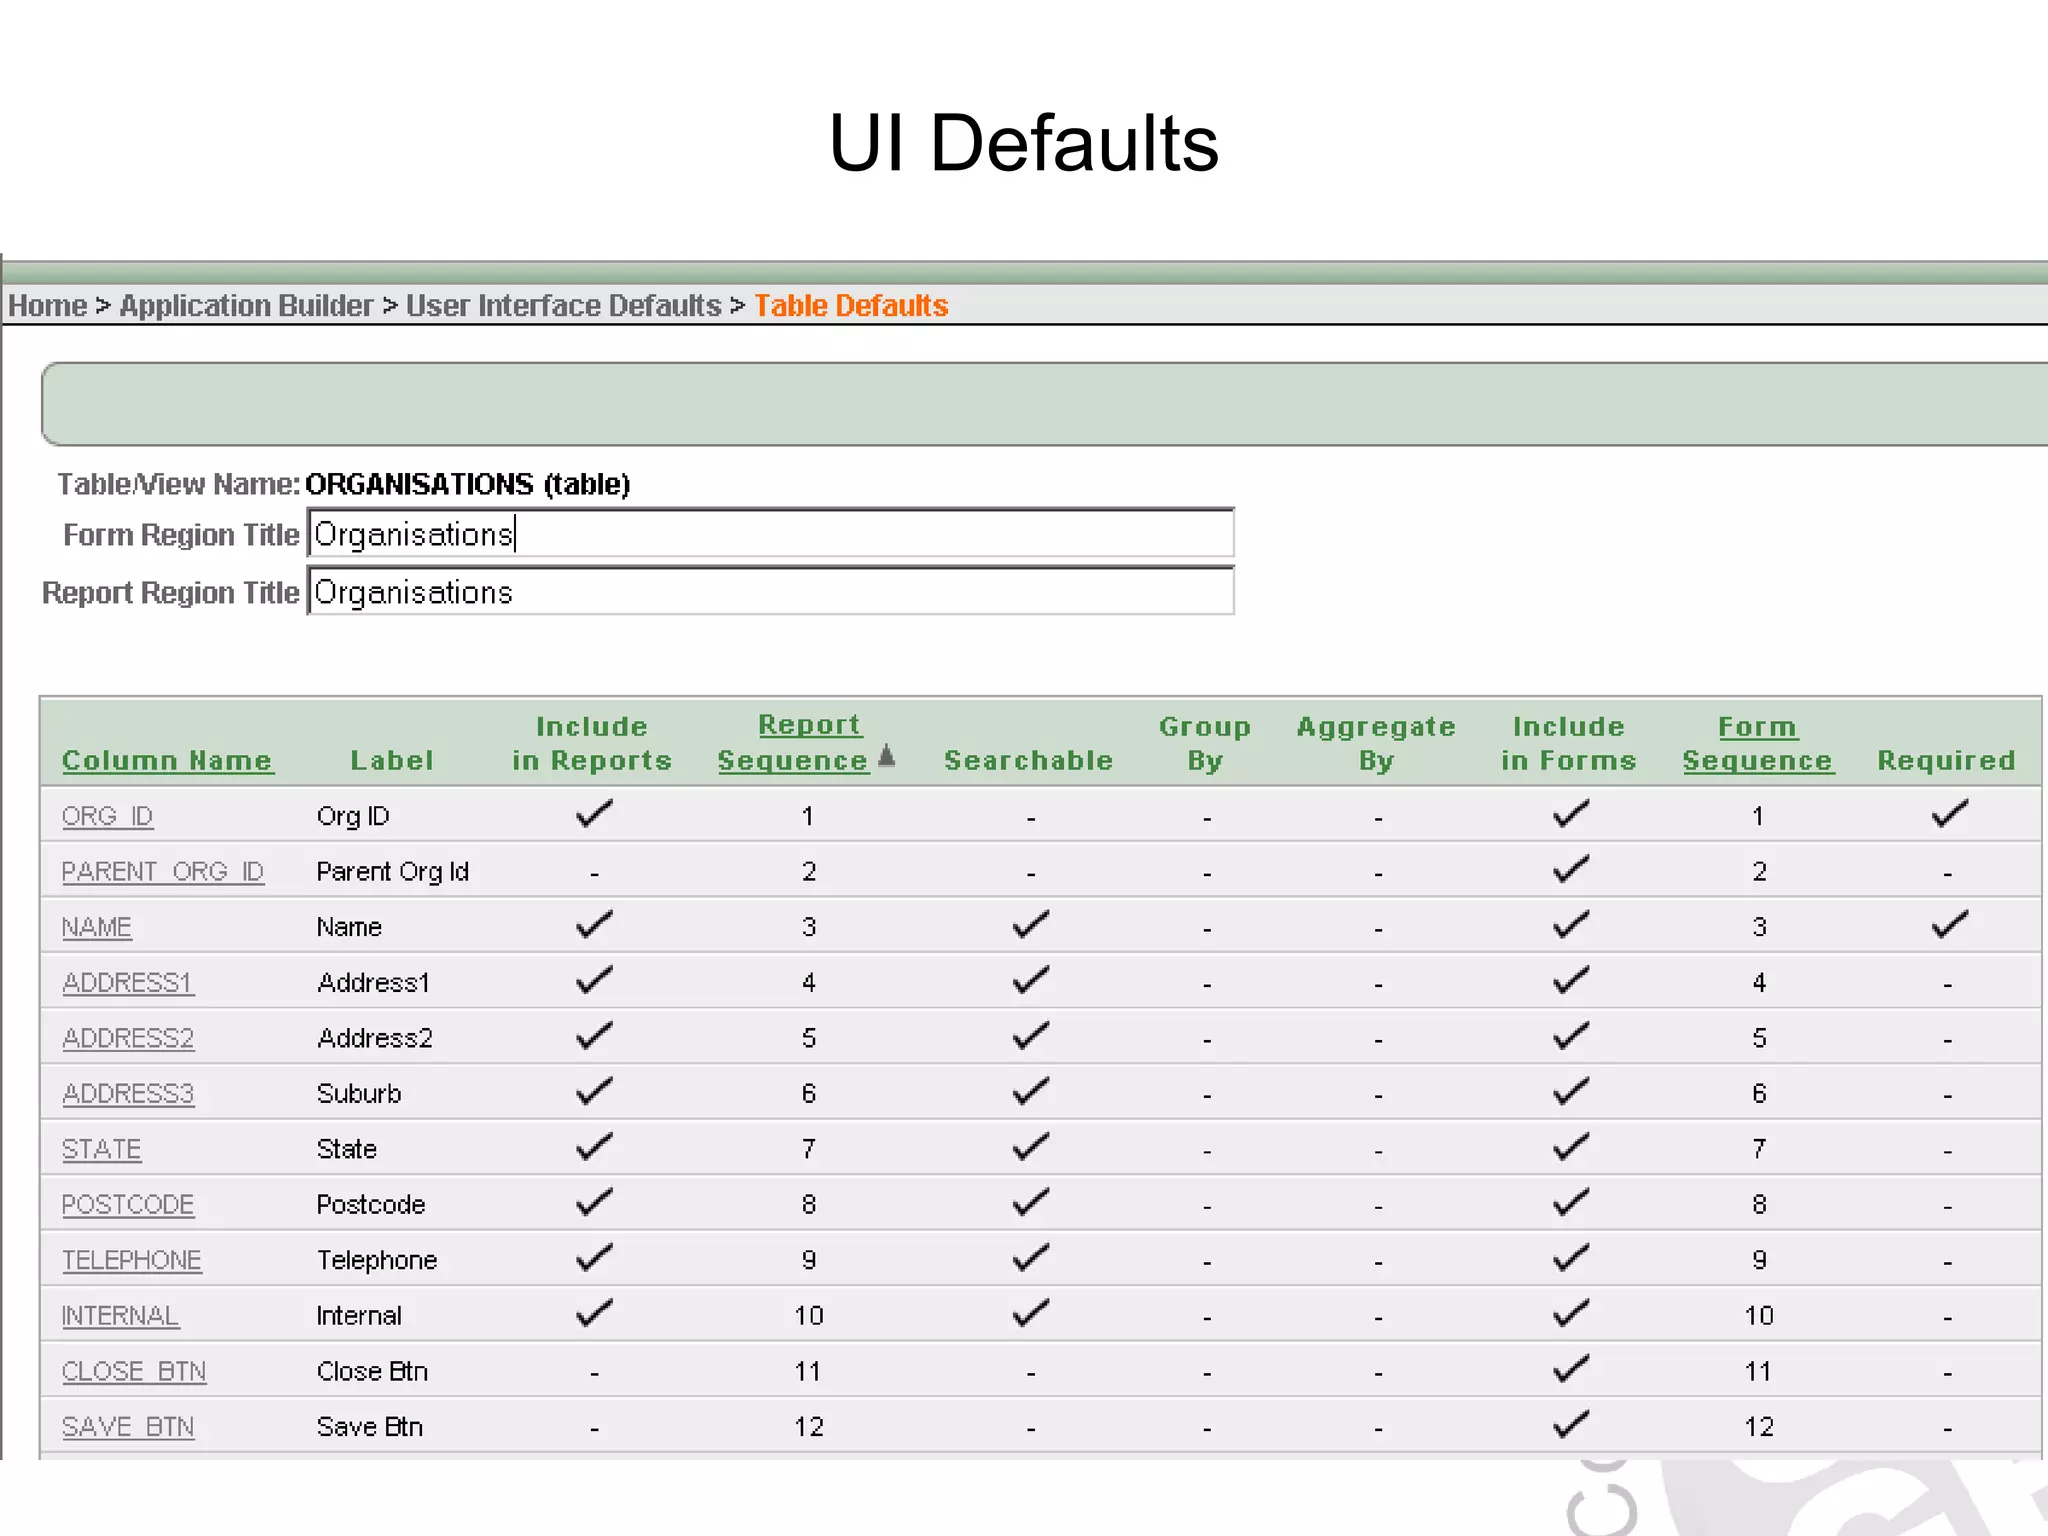This screenshot has height=1536, width=2048.
Task: Click the Include in Reports checkmark for STATE
Action: (594, 1147)
